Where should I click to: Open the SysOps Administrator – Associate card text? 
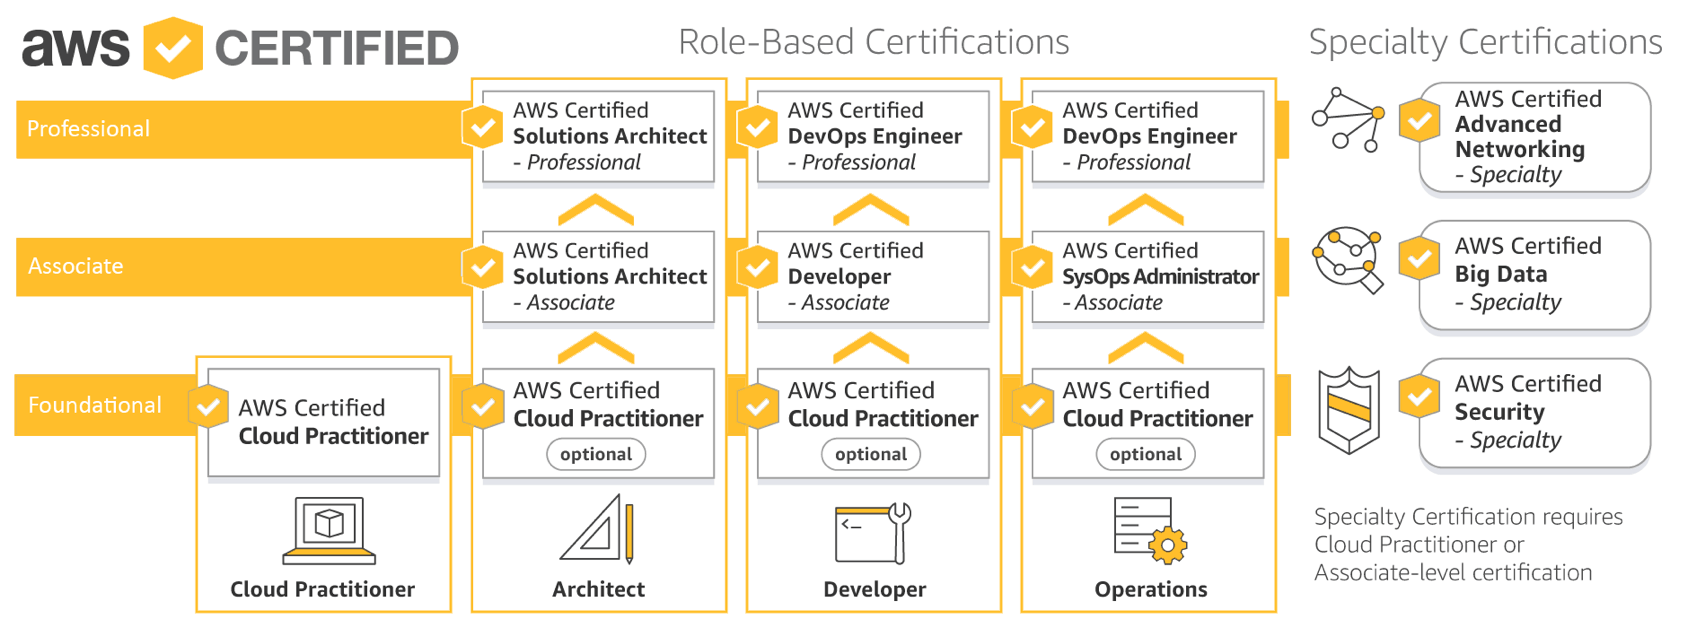[x=1160, y=276]
